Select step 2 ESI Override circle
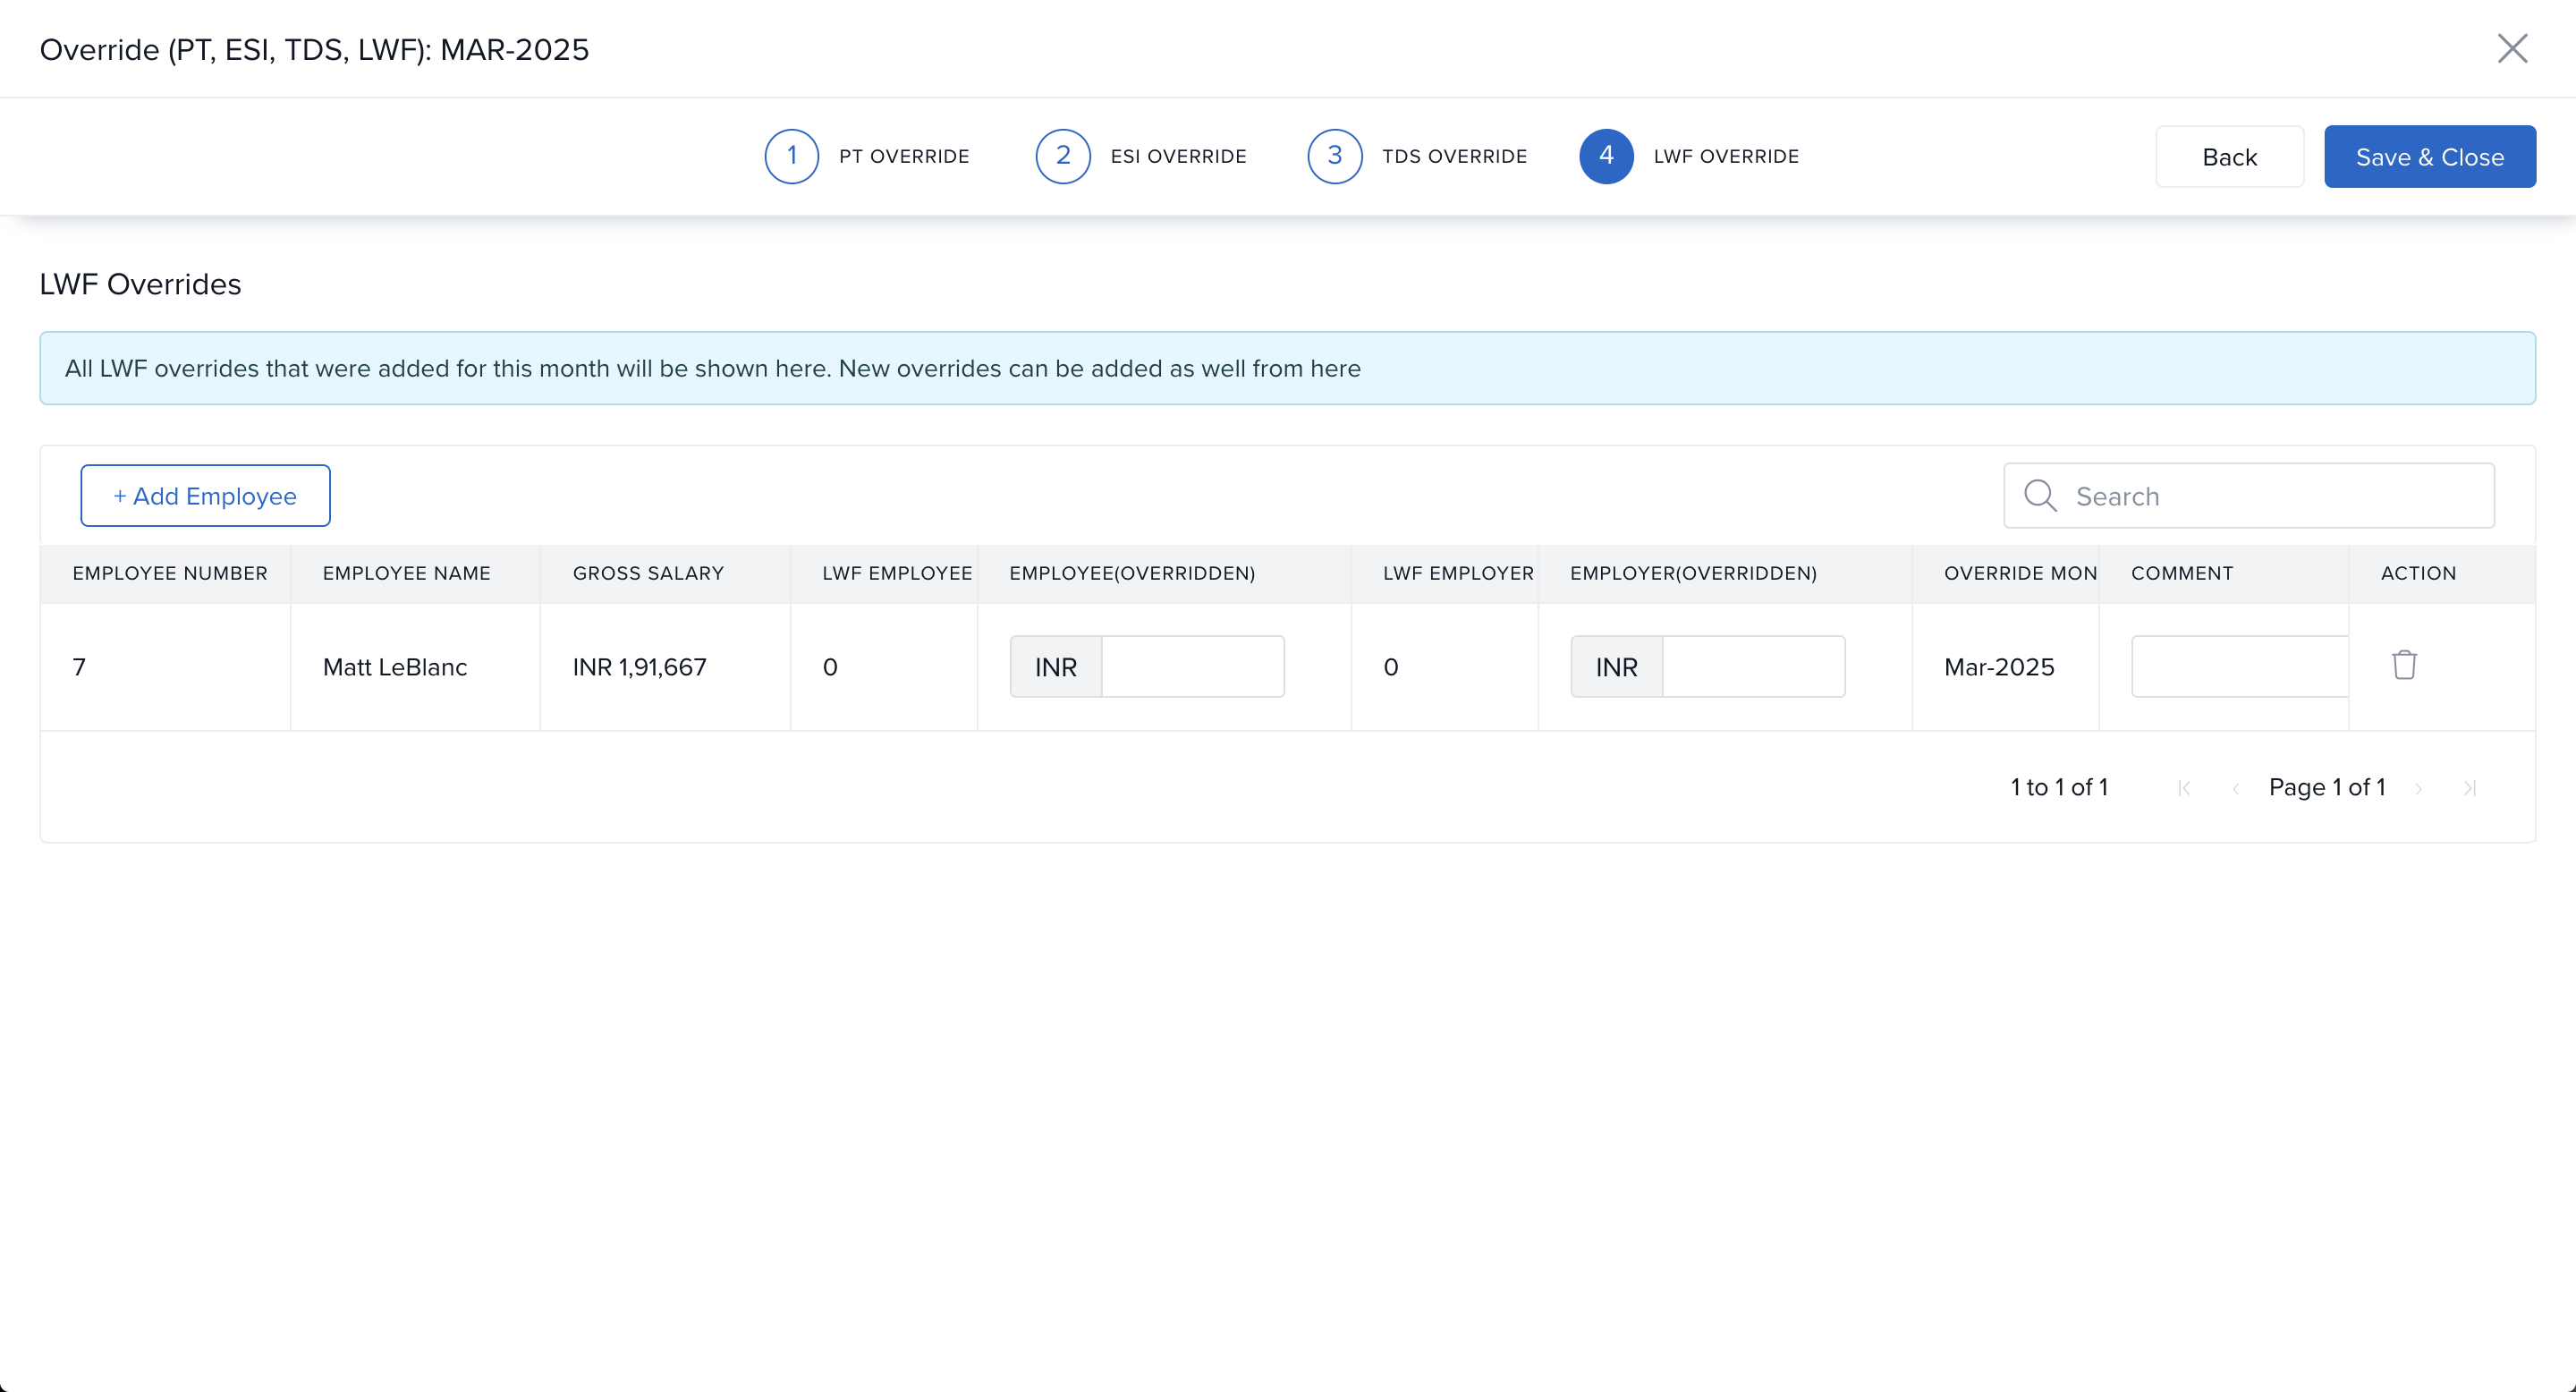The image size is (2576, 1392). (x=1062, y=156)
